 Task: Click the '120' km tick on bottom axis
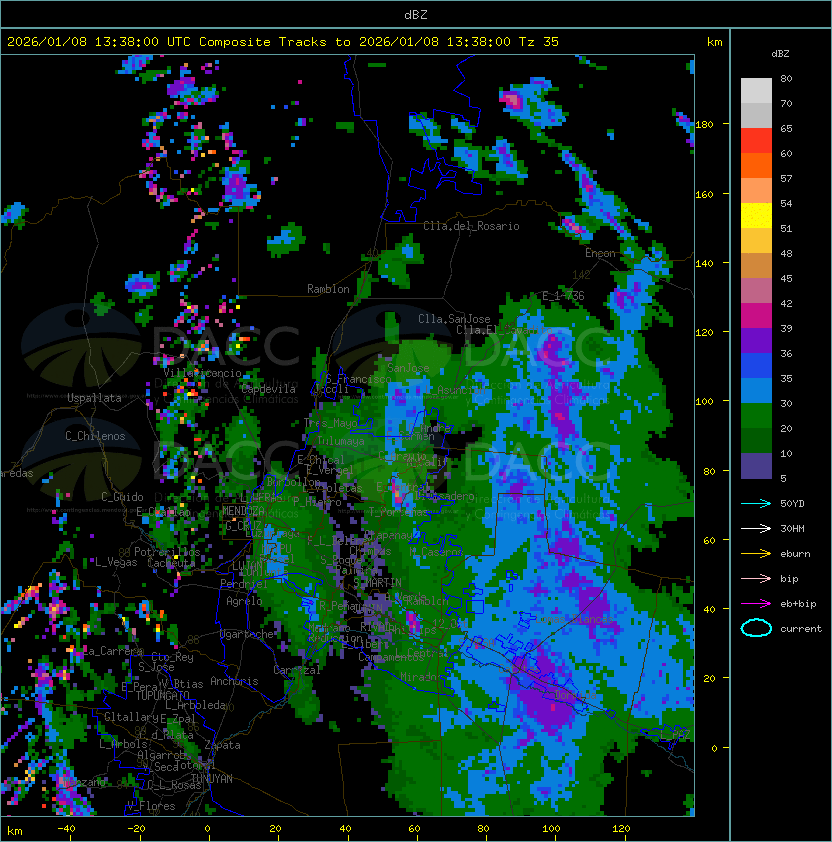[621, 829]
